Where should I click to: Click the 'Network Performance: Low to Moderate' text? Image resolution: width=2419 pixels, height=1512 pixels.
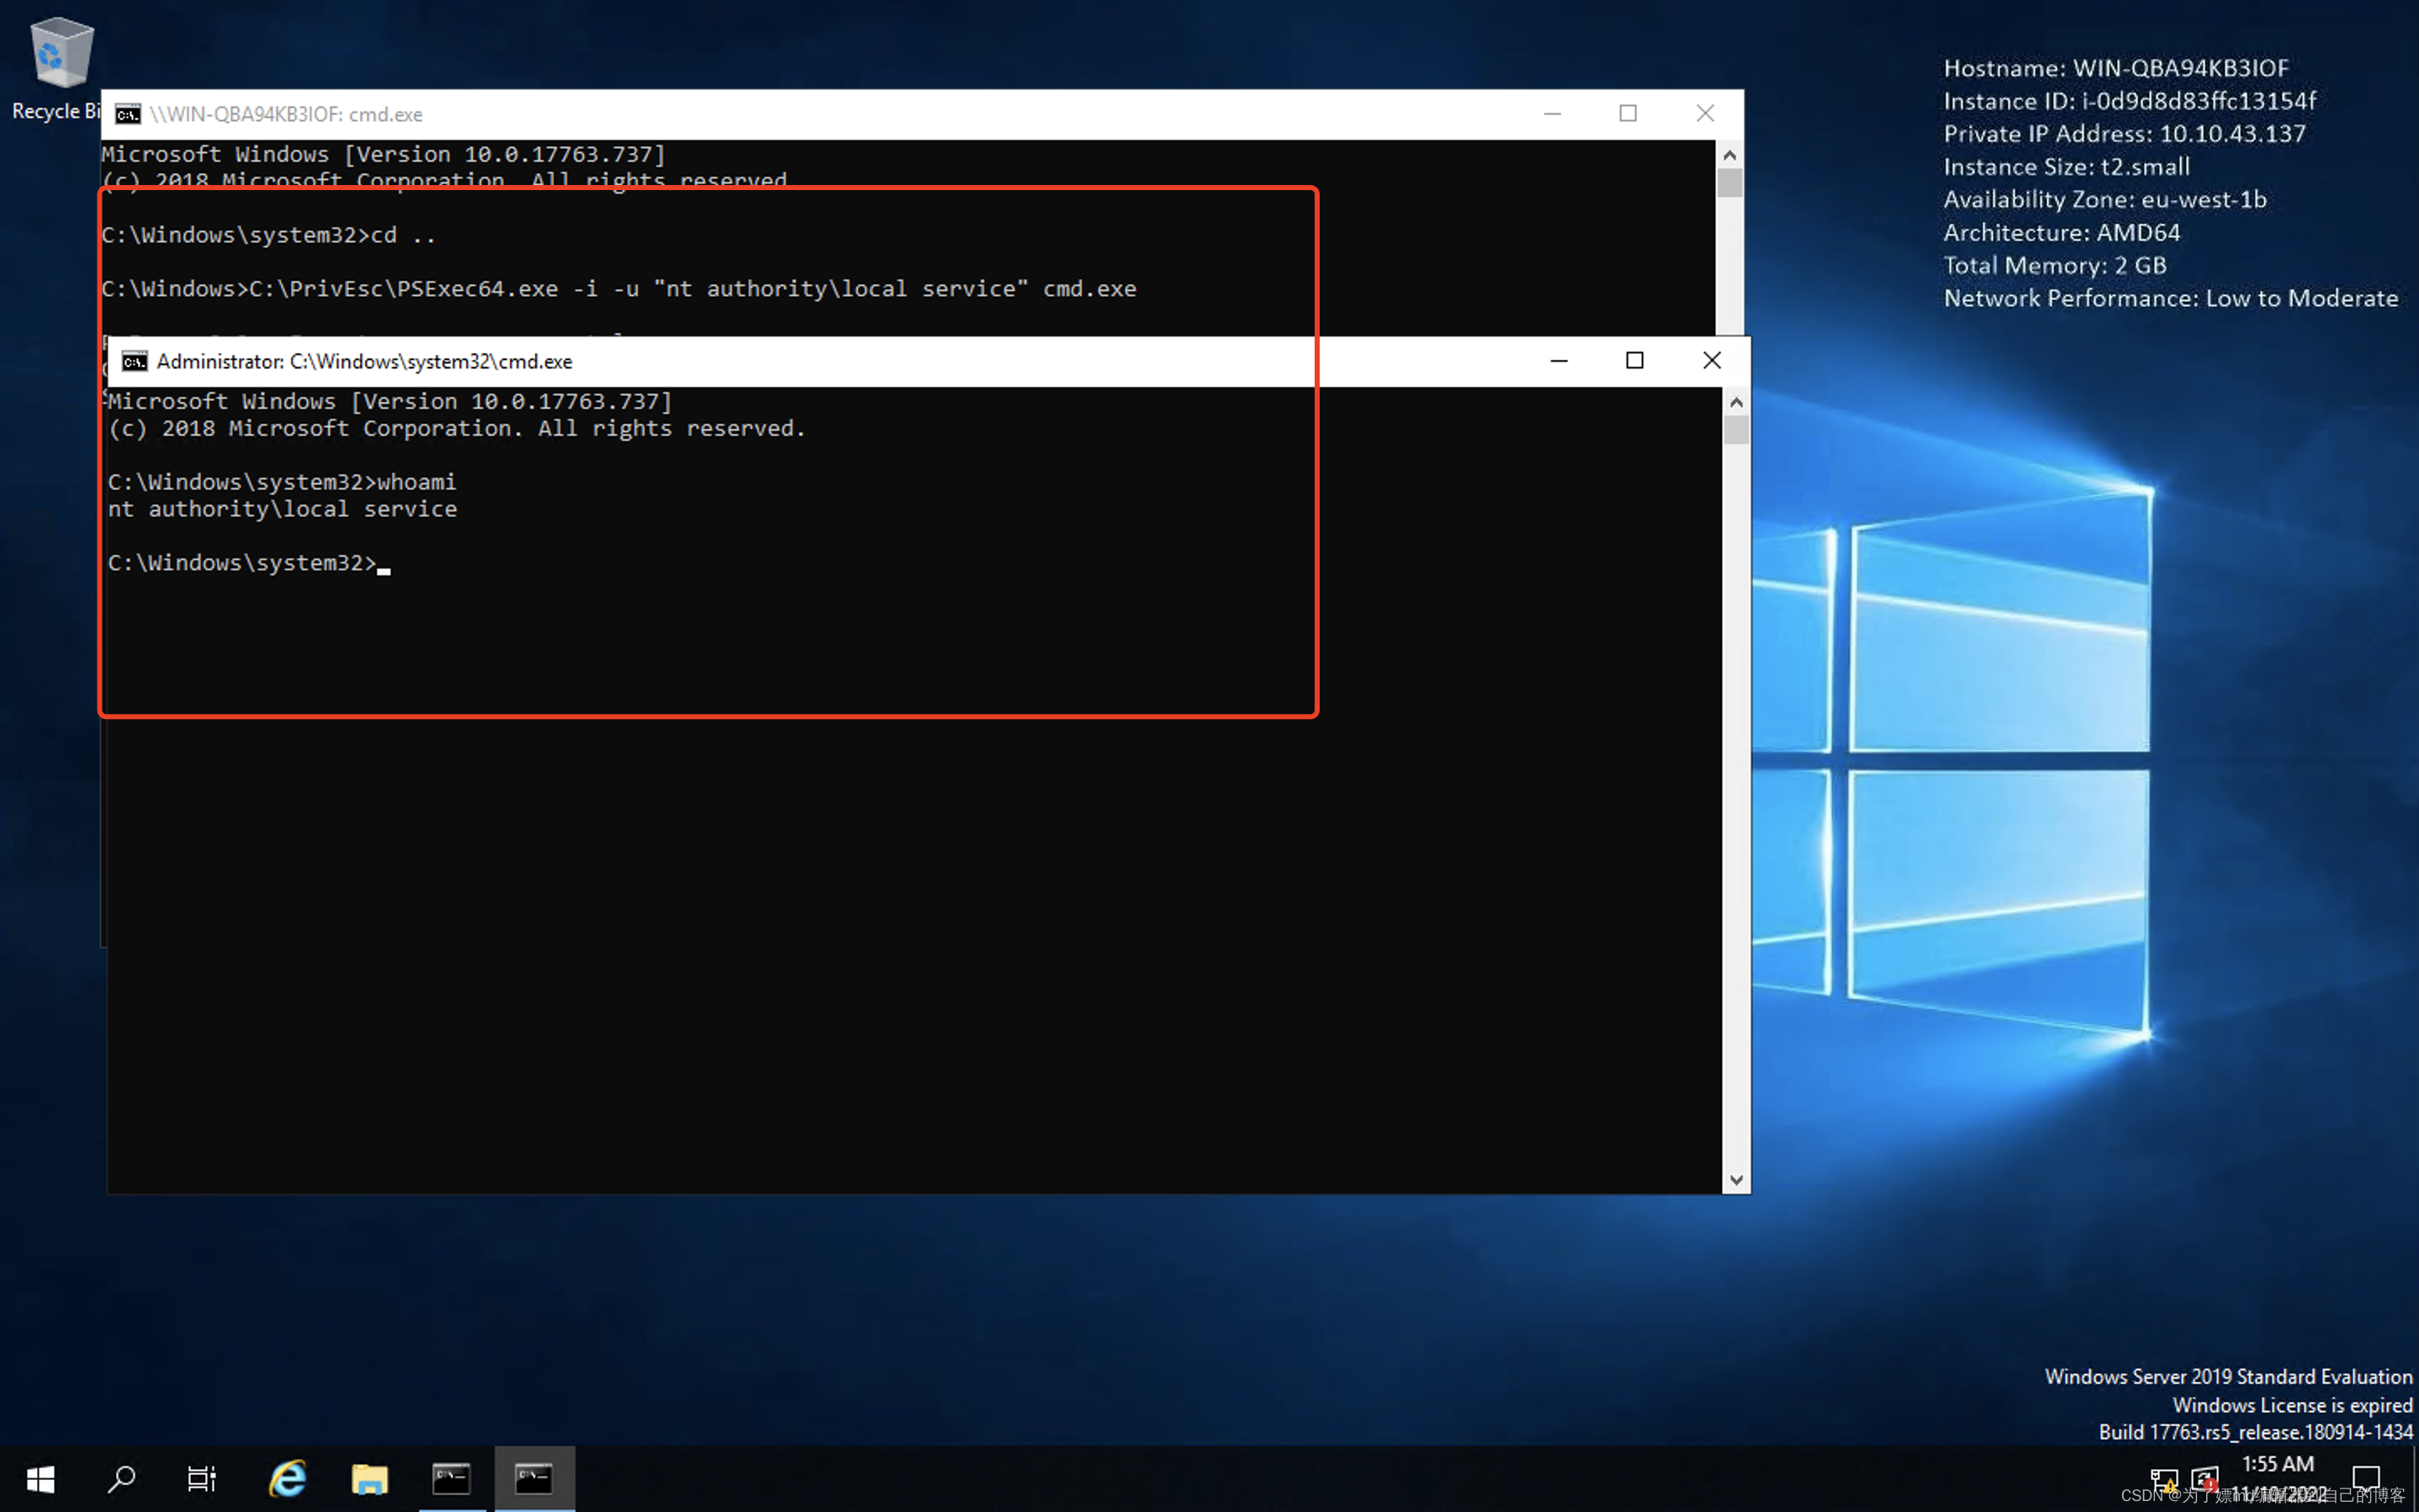tap(2171, 299)
